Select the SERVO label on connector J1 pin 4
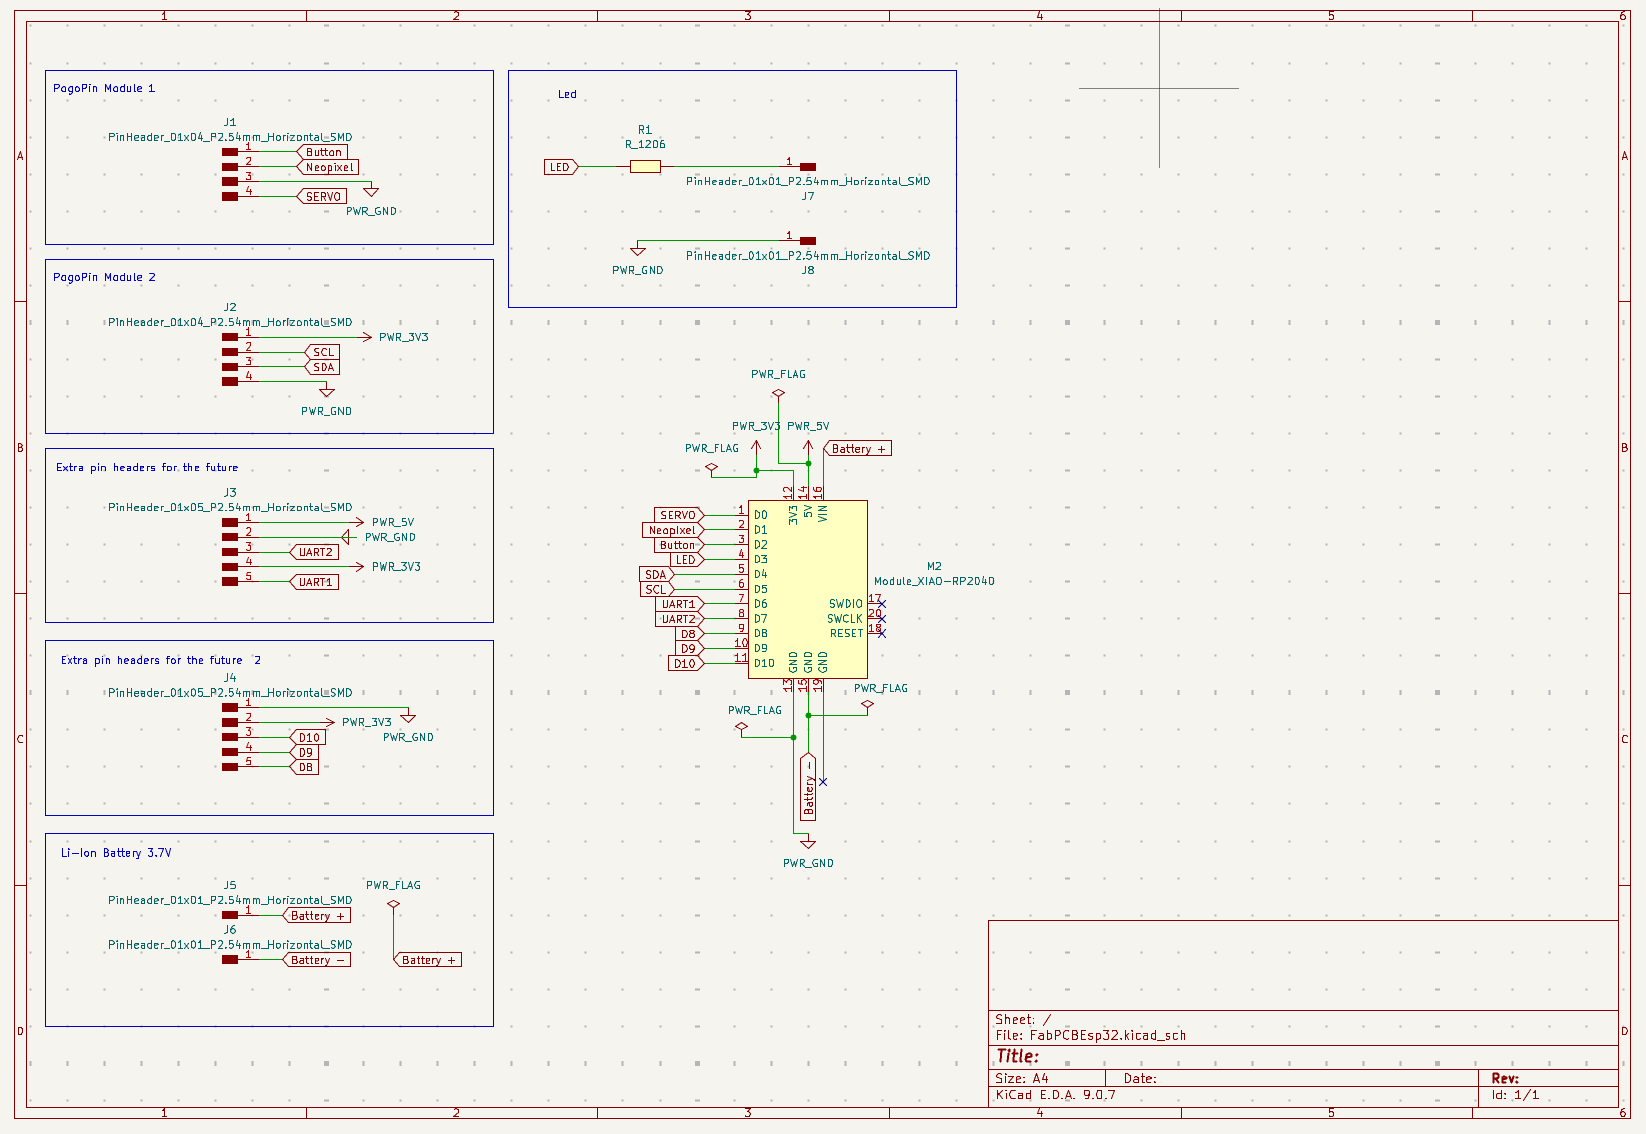This screenshot has height=1134, width=1646. [322, 196]
